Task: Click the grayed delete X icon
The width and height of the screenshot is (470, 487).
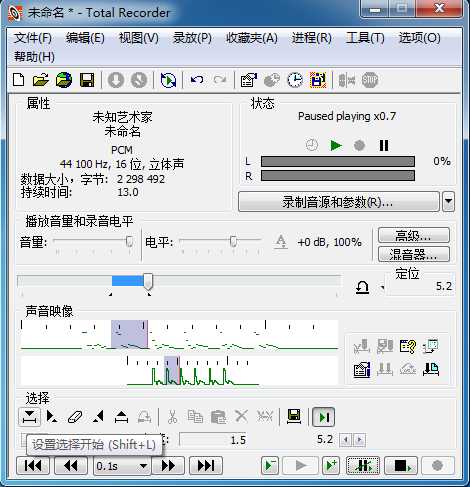Action: coord(241,417)
